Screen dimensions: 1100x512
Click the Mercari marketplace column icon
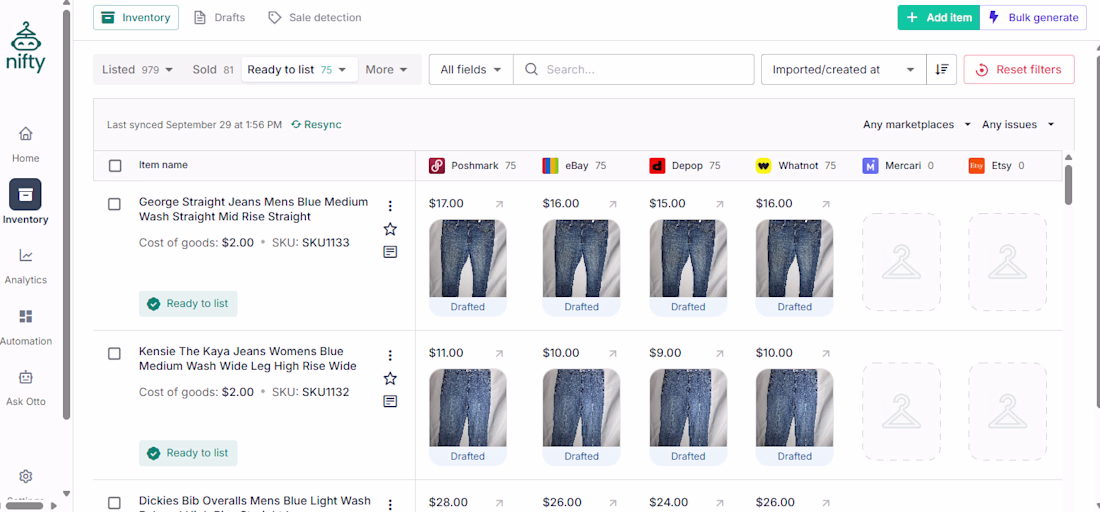(x=870, y=166)
